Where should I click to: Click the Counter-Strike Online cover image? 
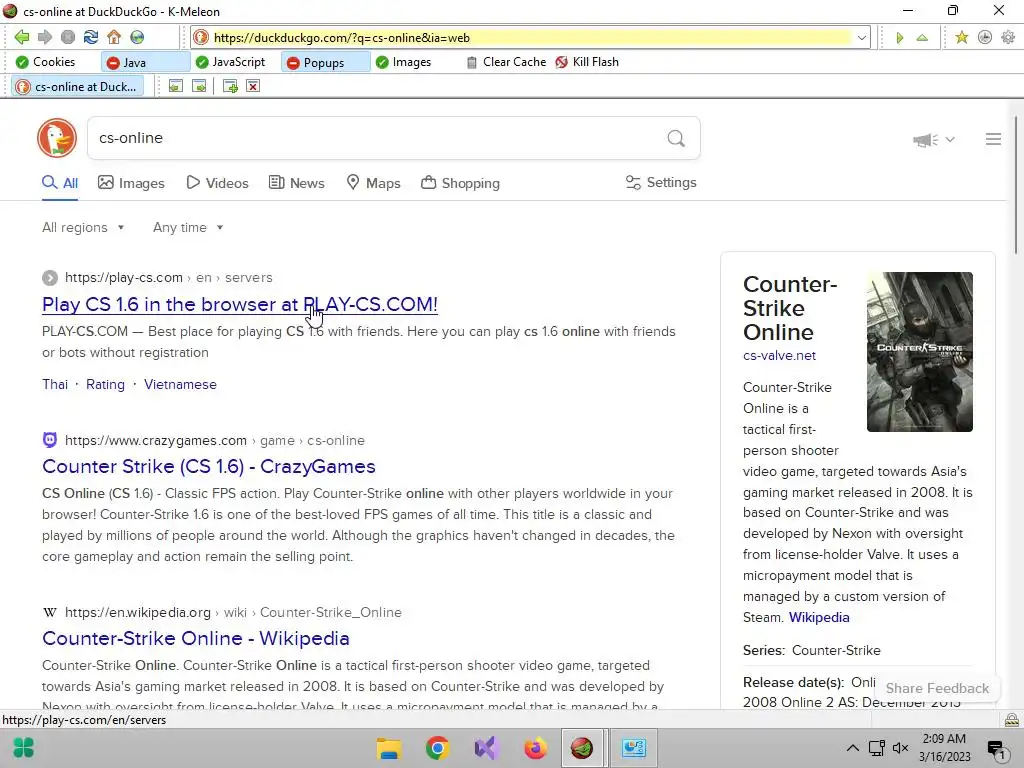point(920,351)
